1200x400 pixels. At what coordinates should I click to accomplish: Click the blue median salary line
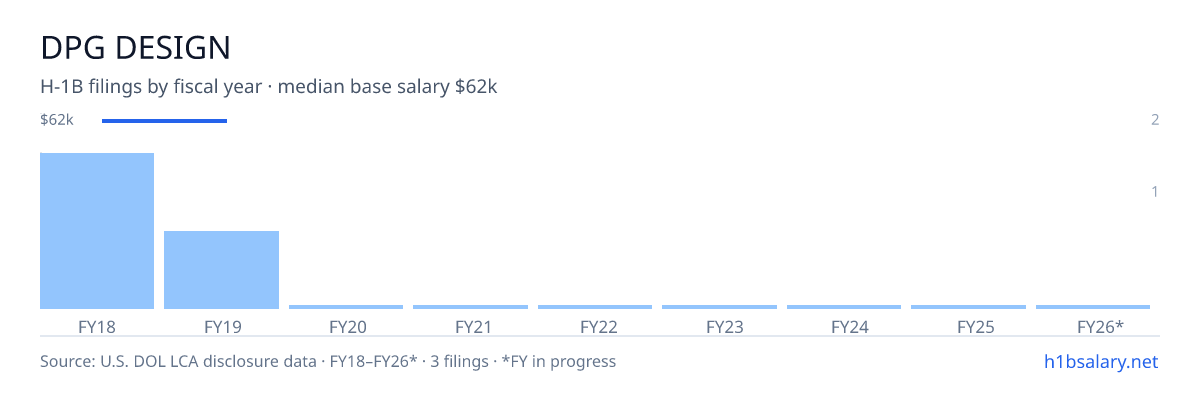(x=164, y=121)
